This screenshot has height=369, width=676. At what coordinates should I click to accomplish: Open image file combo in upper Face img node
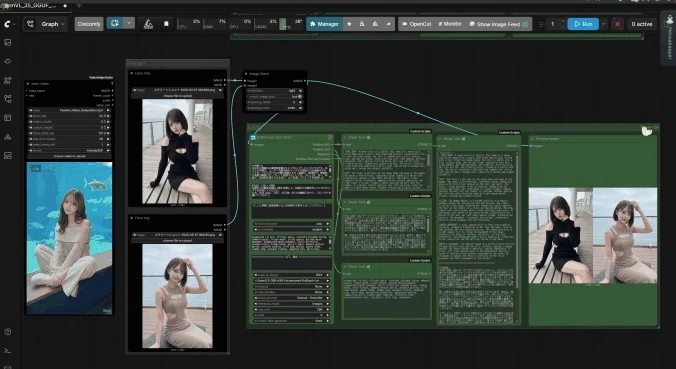tap(177, 90)
